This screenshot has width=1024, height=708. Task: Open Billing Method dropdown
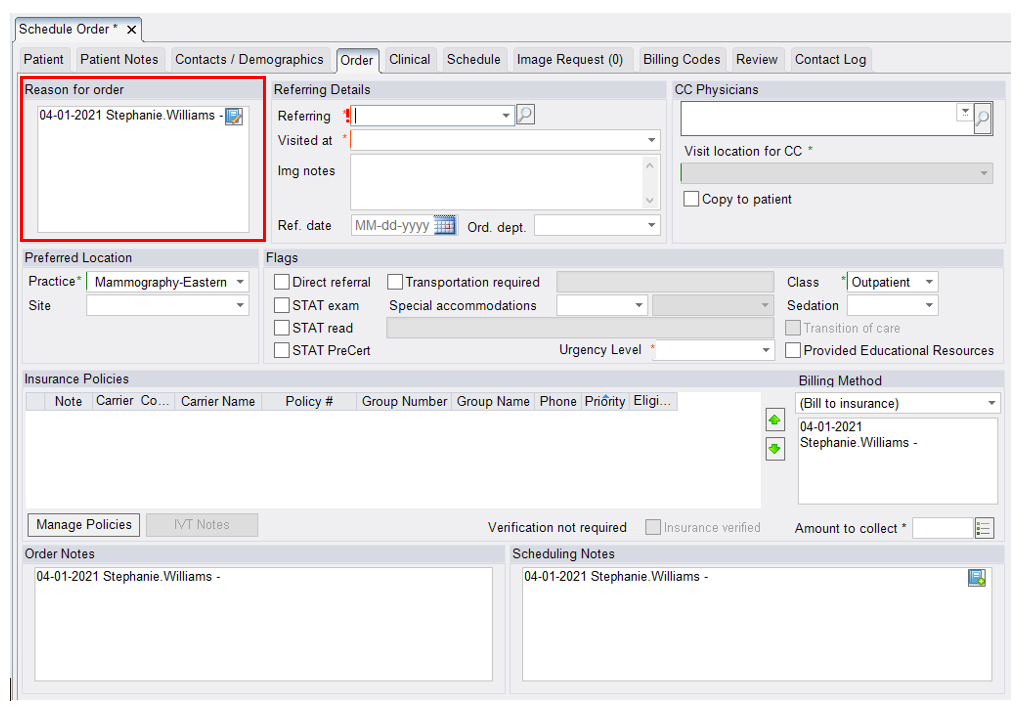pyautogui.click(x=991, y=403)
